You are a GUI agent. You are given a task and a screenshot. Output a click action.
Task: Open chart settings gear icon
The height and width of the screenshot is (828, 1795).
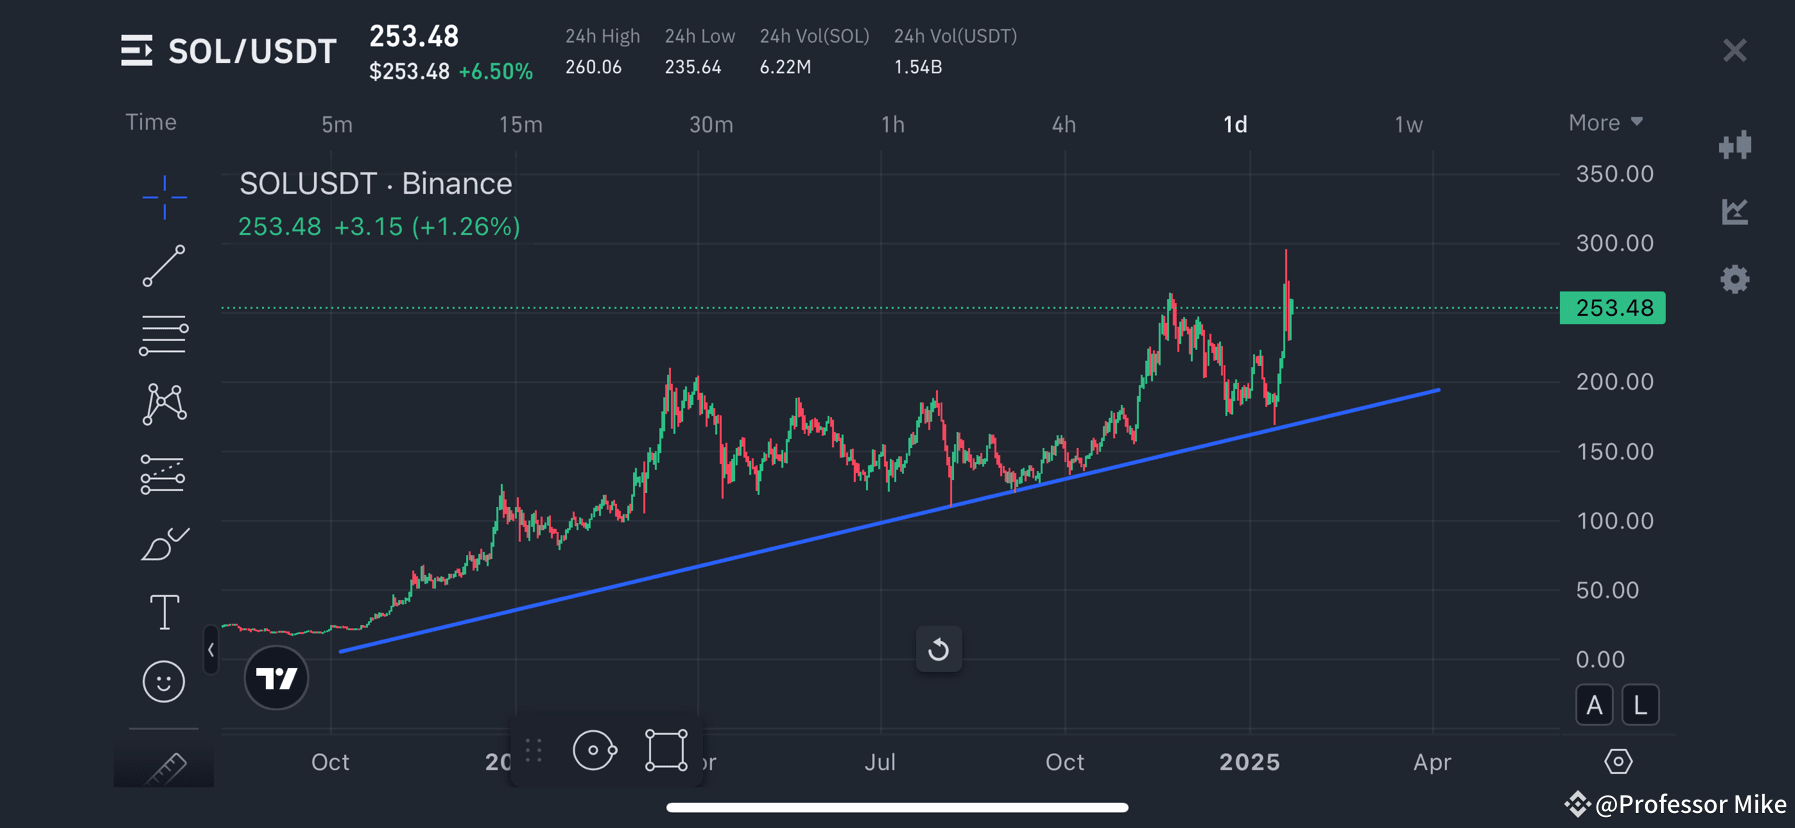coord(1735,279)
